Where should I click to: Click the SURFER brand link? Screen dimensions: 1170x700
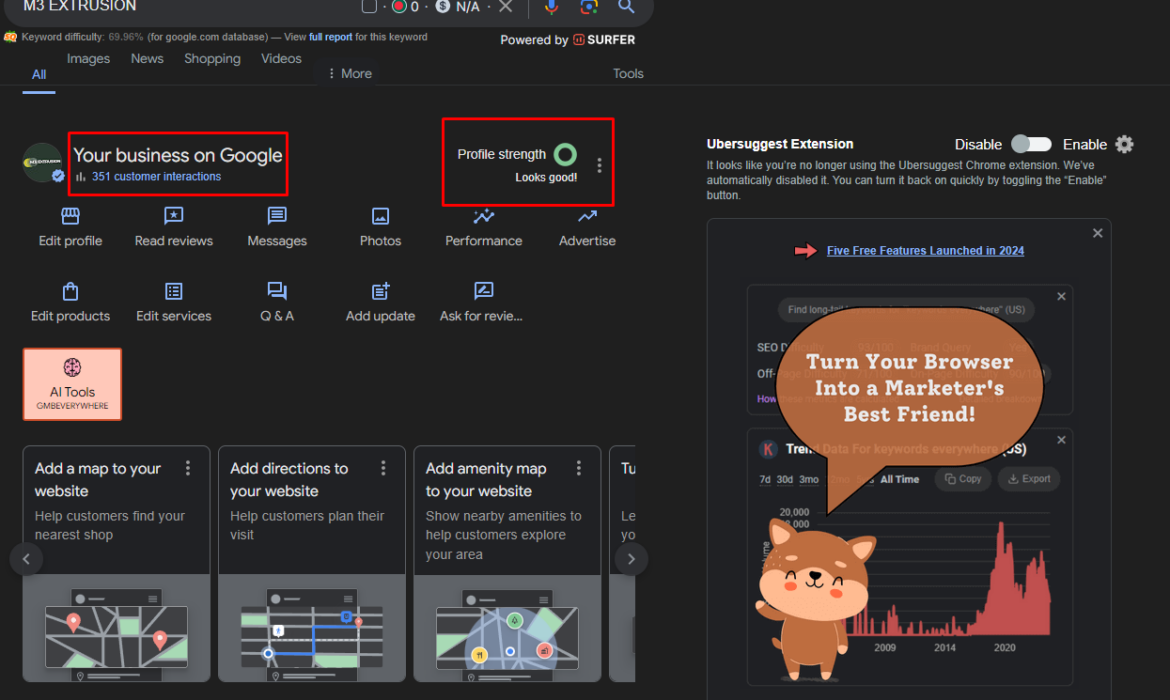click(604, 40)
